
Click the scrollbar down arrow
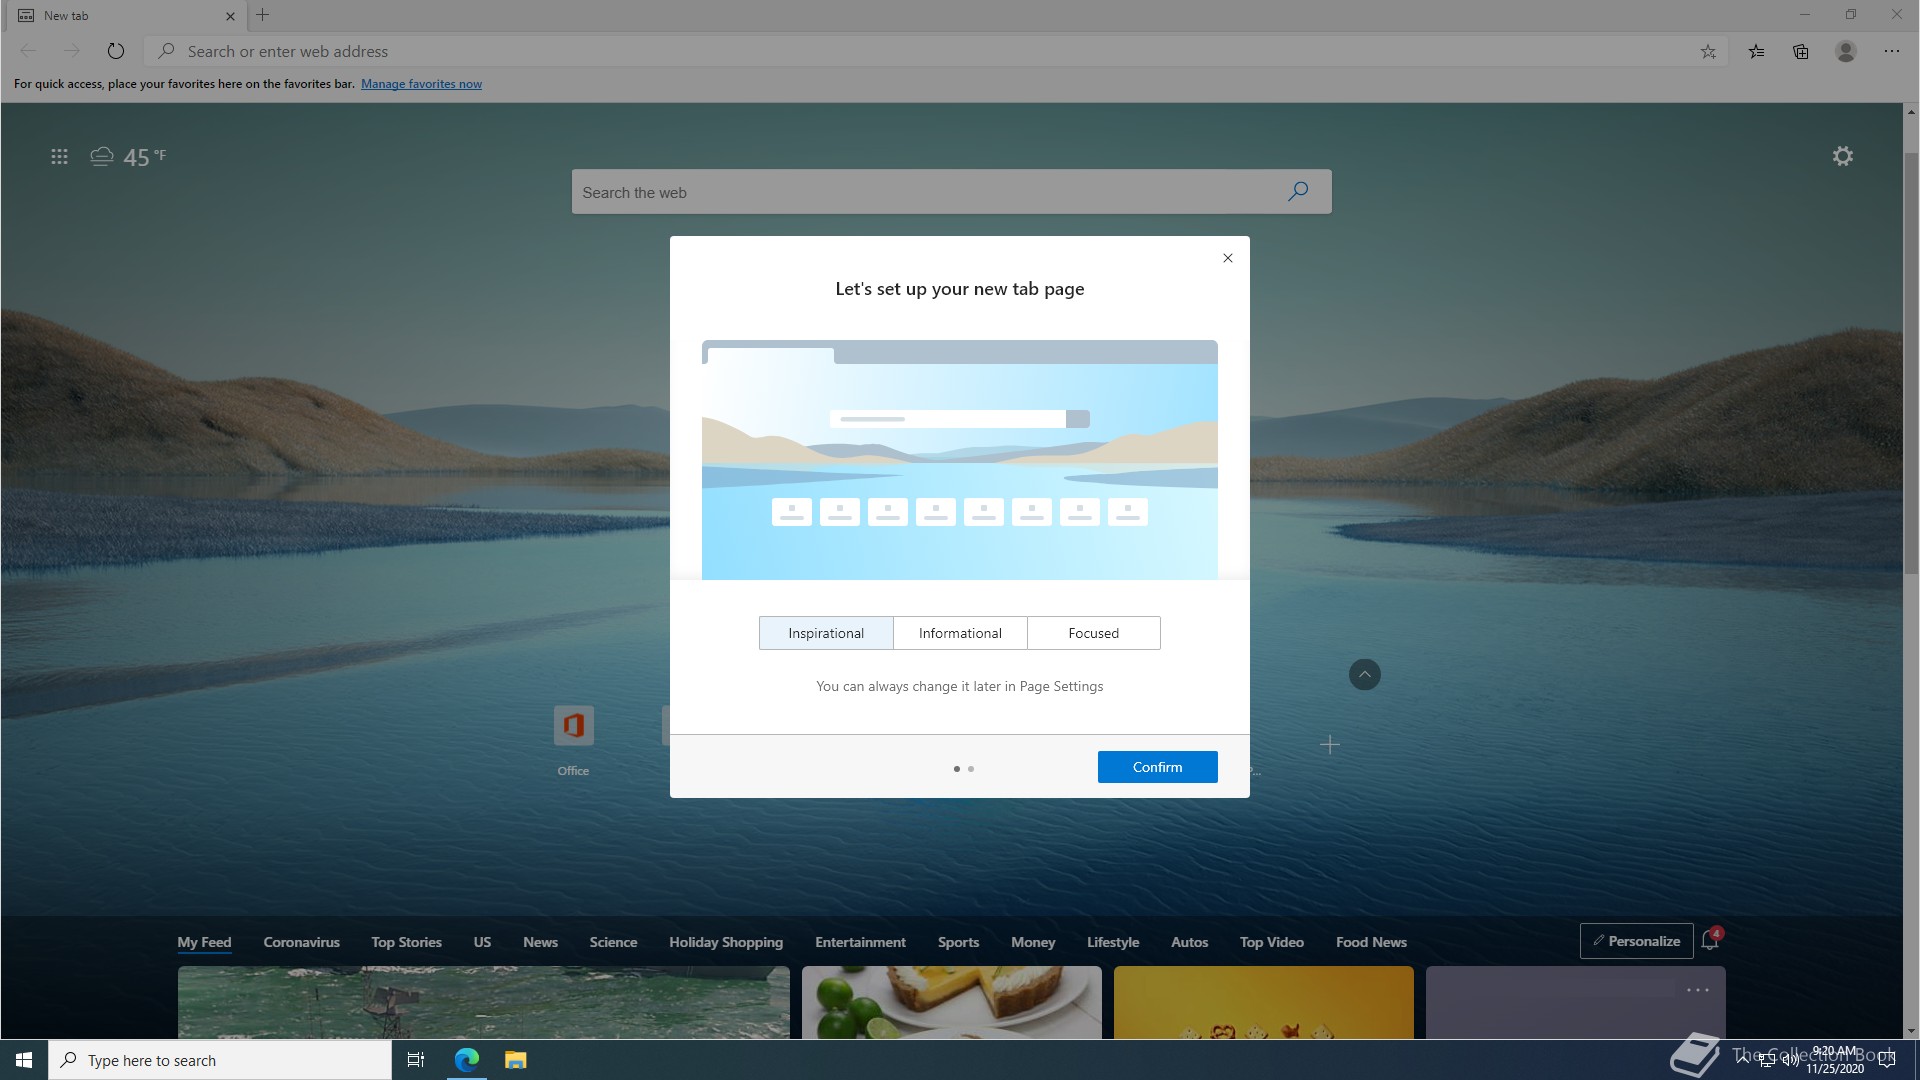(x=1911, y=1031)
